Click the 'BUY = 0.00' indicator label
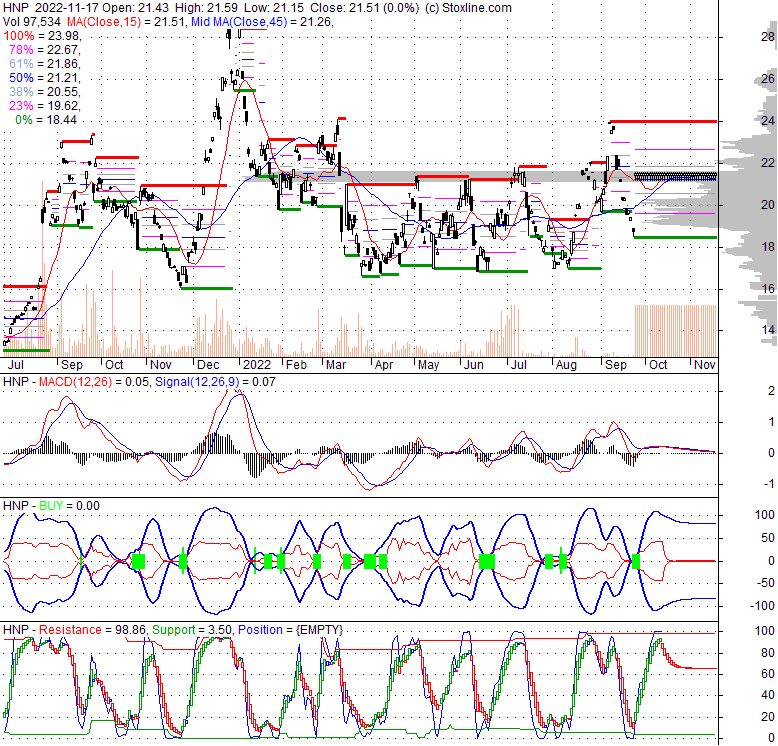Screen dimensions: 778x746 pos(69,506)
